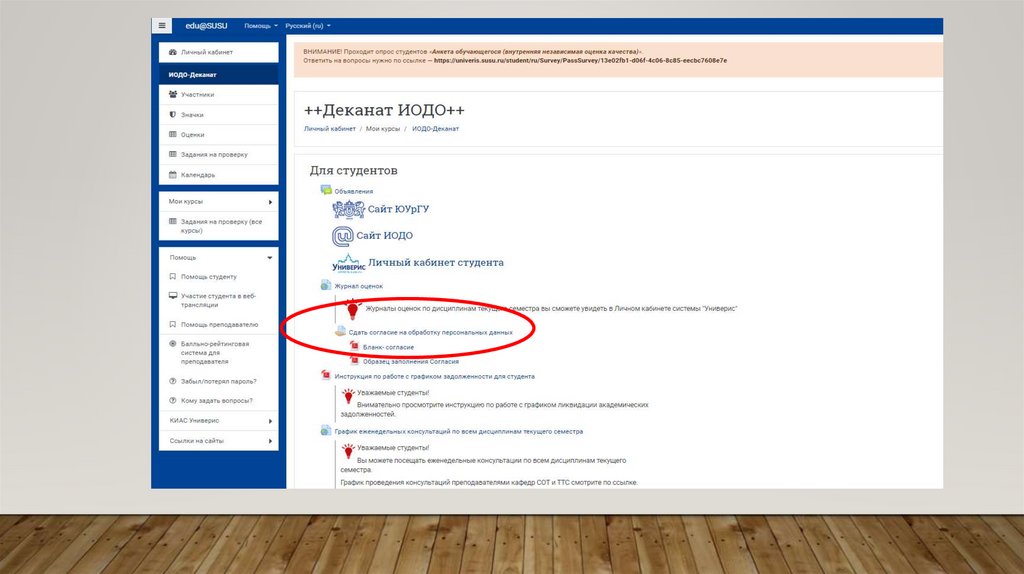Open Оценки in the sidebar

[x=193, y=135]
